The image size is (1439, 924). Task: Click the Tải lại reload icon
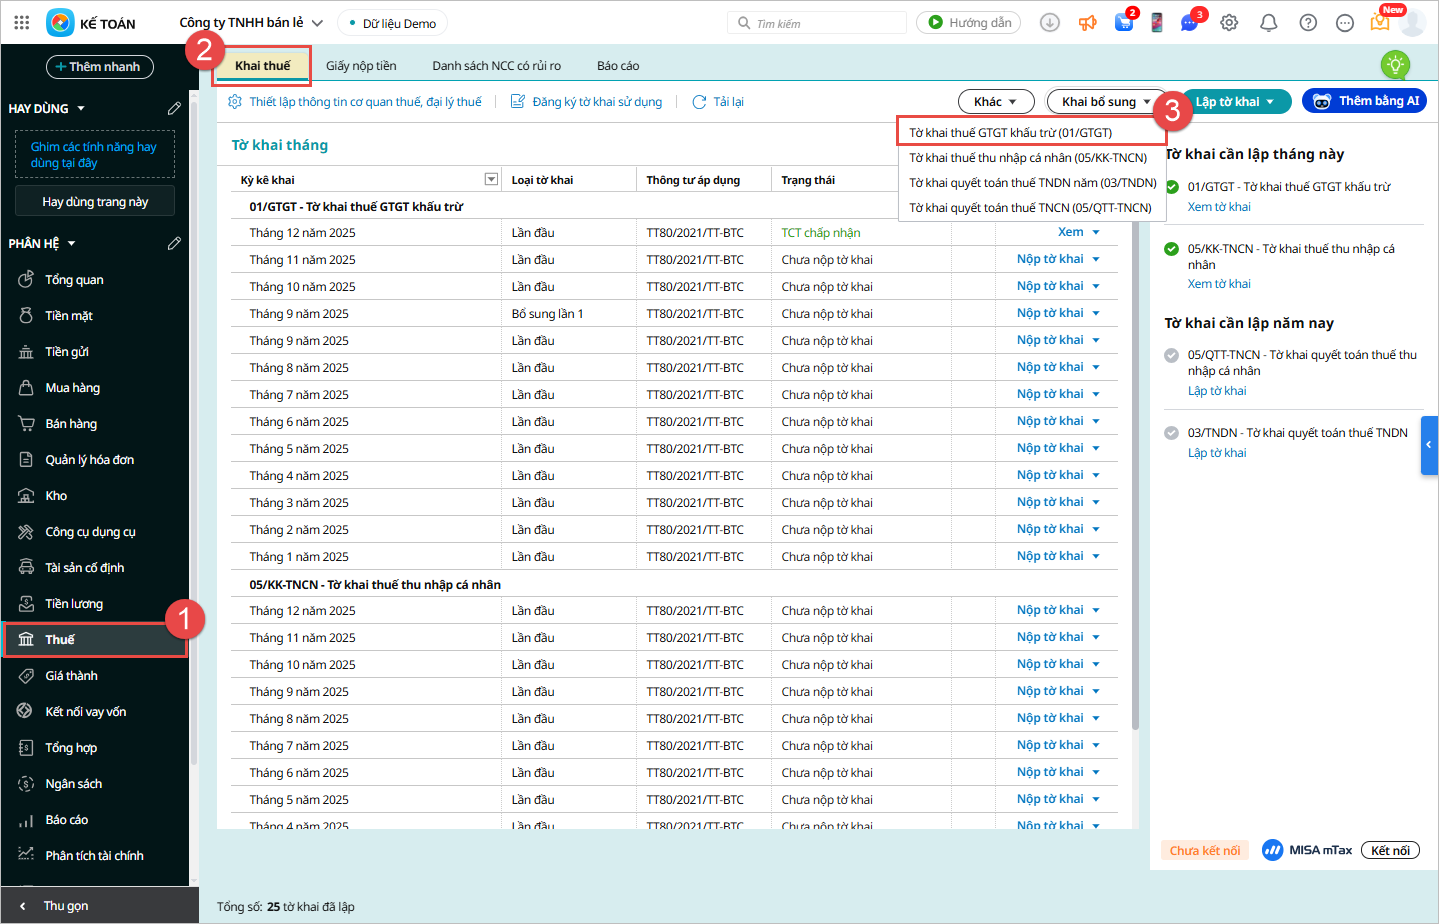pyautogui.click(x=699, y=102)
